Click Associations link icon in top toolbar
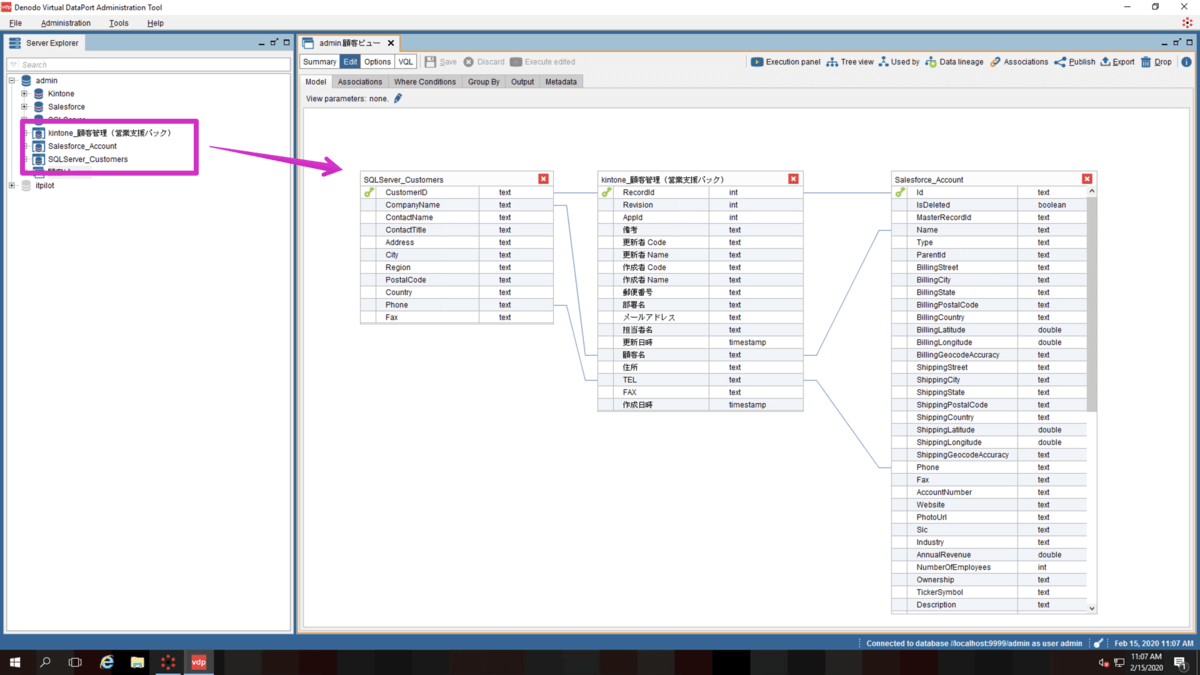 [x=995, y=62]
